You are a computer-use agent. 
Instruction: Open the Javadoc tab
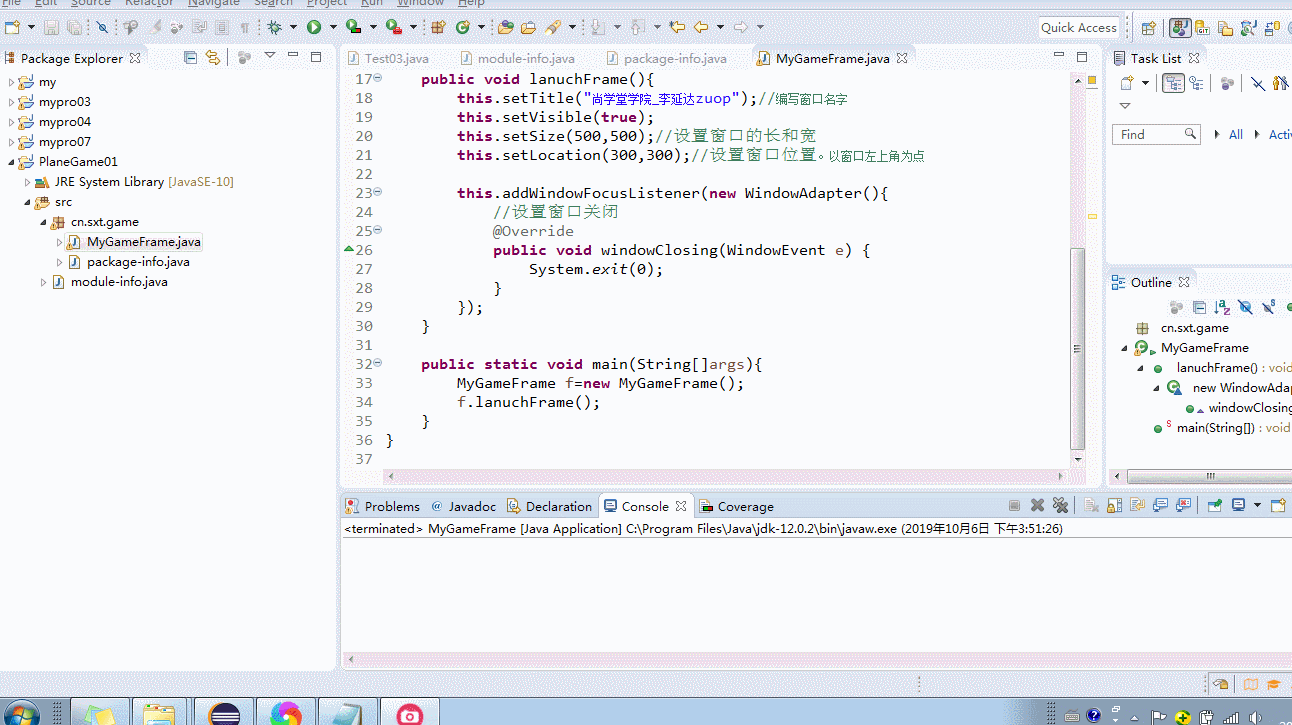(464, 506)
